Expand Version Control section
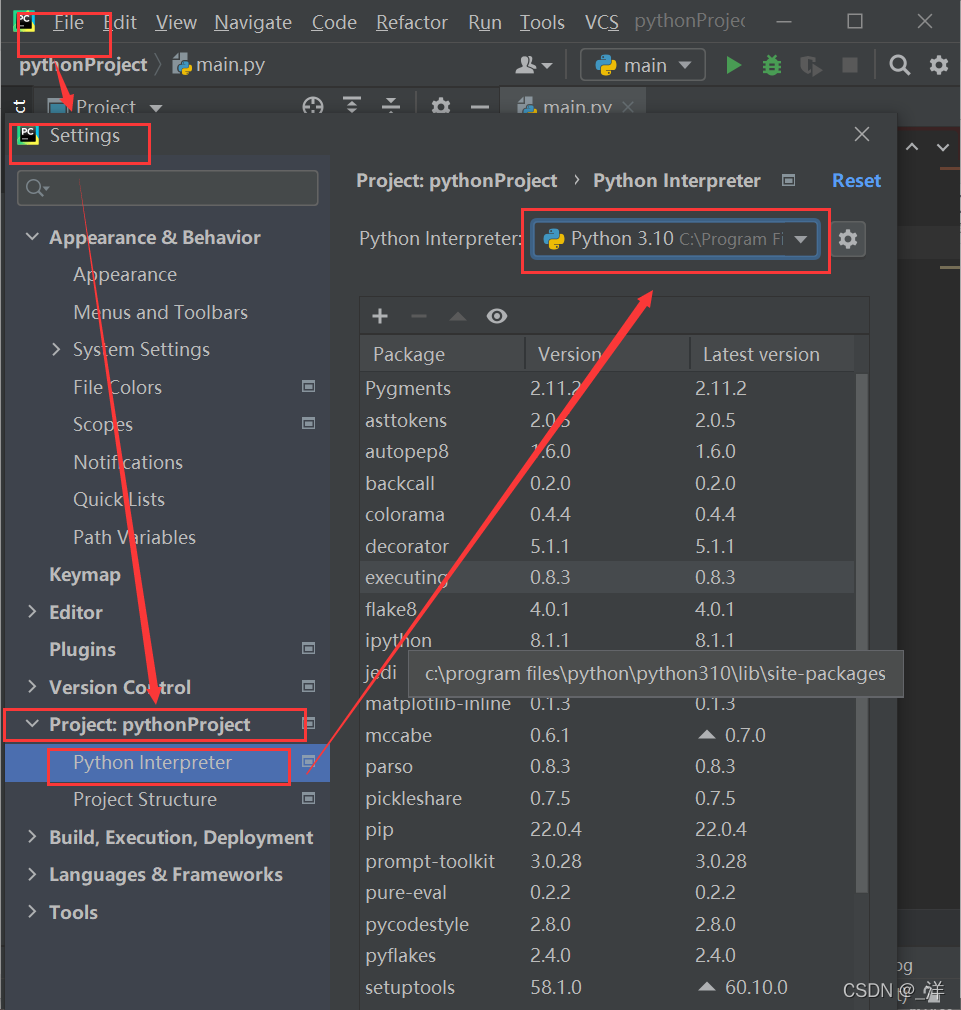Screen dimensions: 961x1010 click(32, 687)
